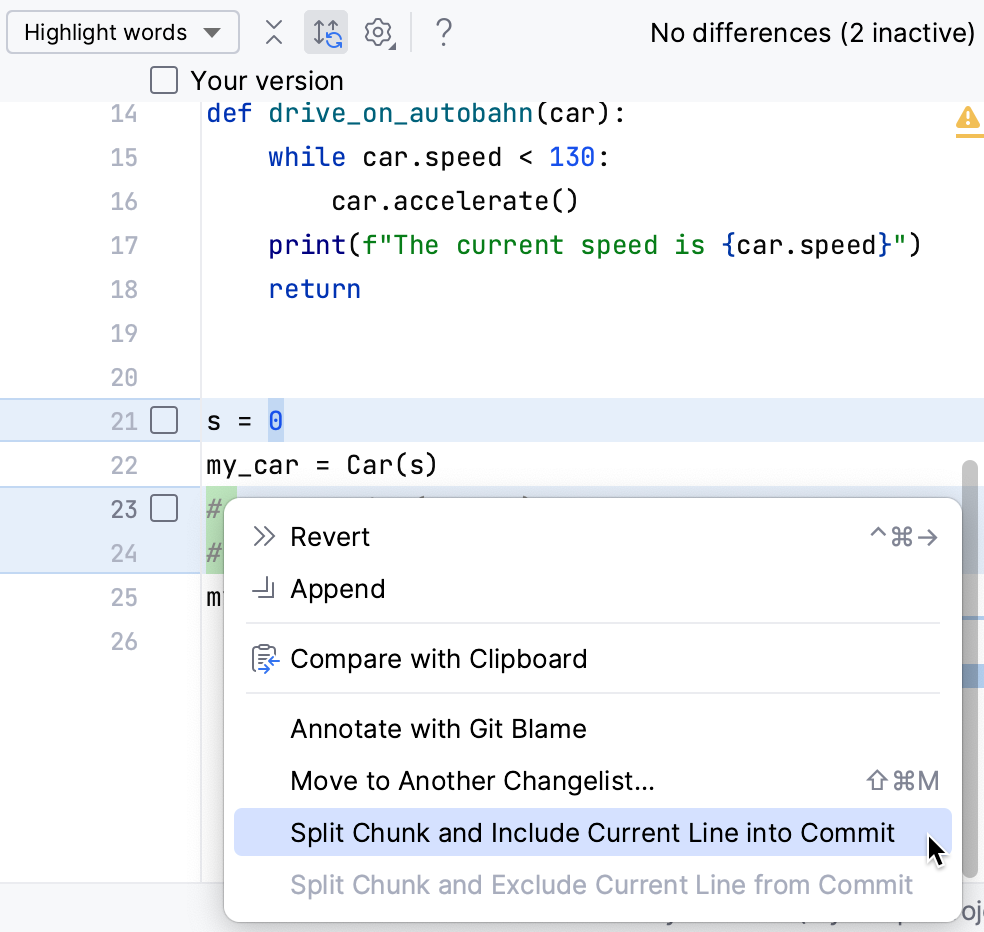Open help using the question mark icon
This screenshot has height=932, width=984.
441,31
